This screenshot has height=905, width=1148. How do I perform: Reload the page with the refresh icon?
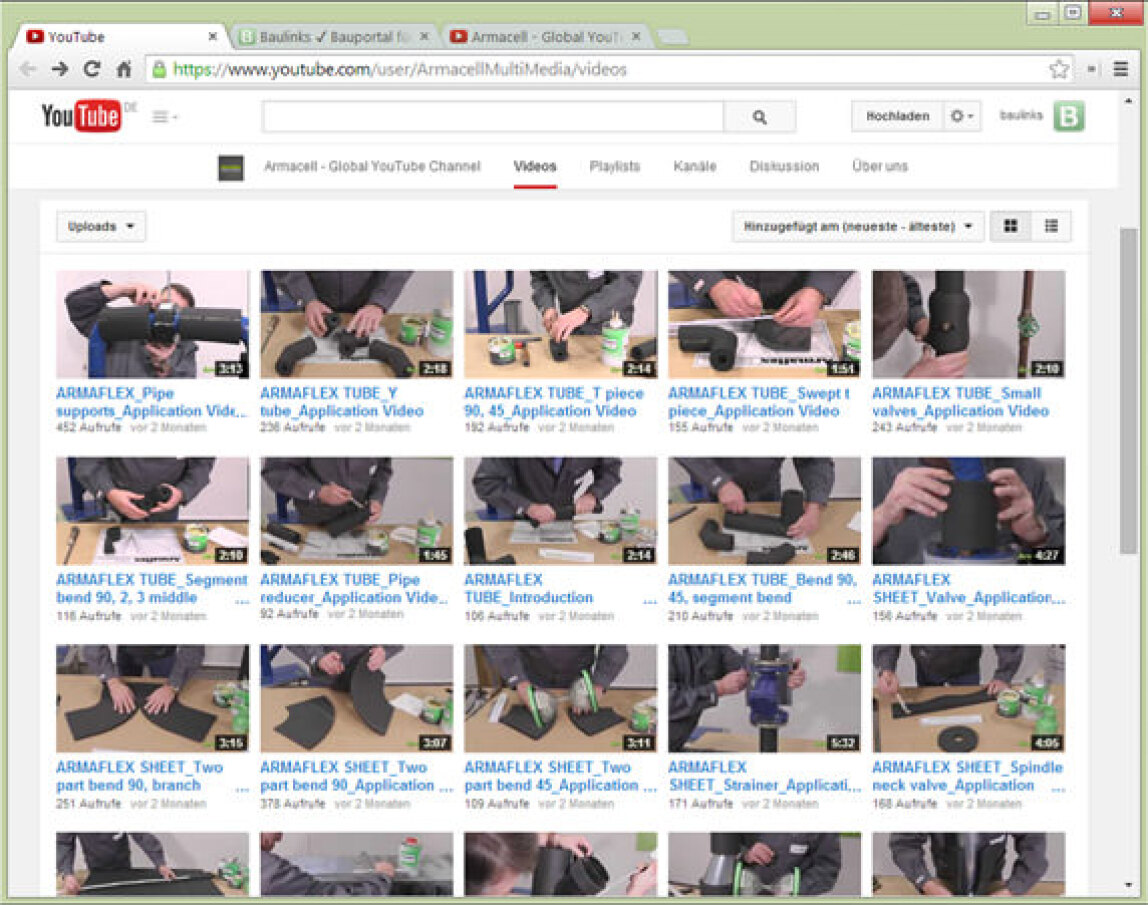click(x=92, y=70)
